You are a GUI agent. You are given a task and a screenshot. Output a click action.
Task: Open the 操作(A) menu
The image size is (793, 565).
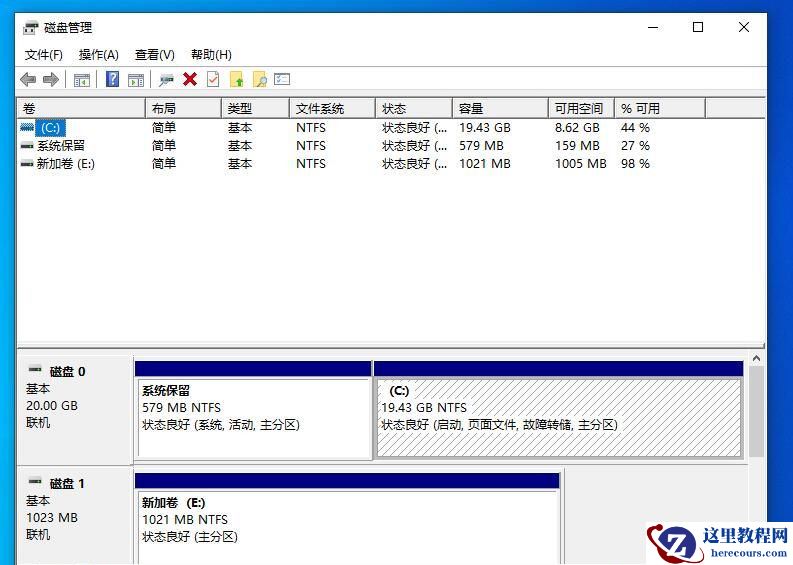99,55
